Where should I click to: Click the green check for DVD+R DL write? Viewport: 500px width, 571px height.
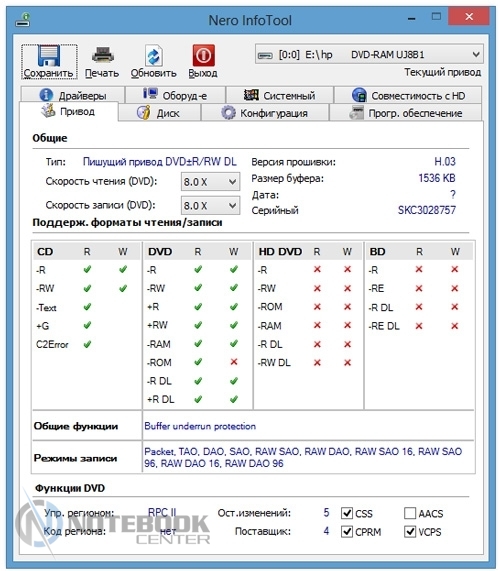(233, 399)
